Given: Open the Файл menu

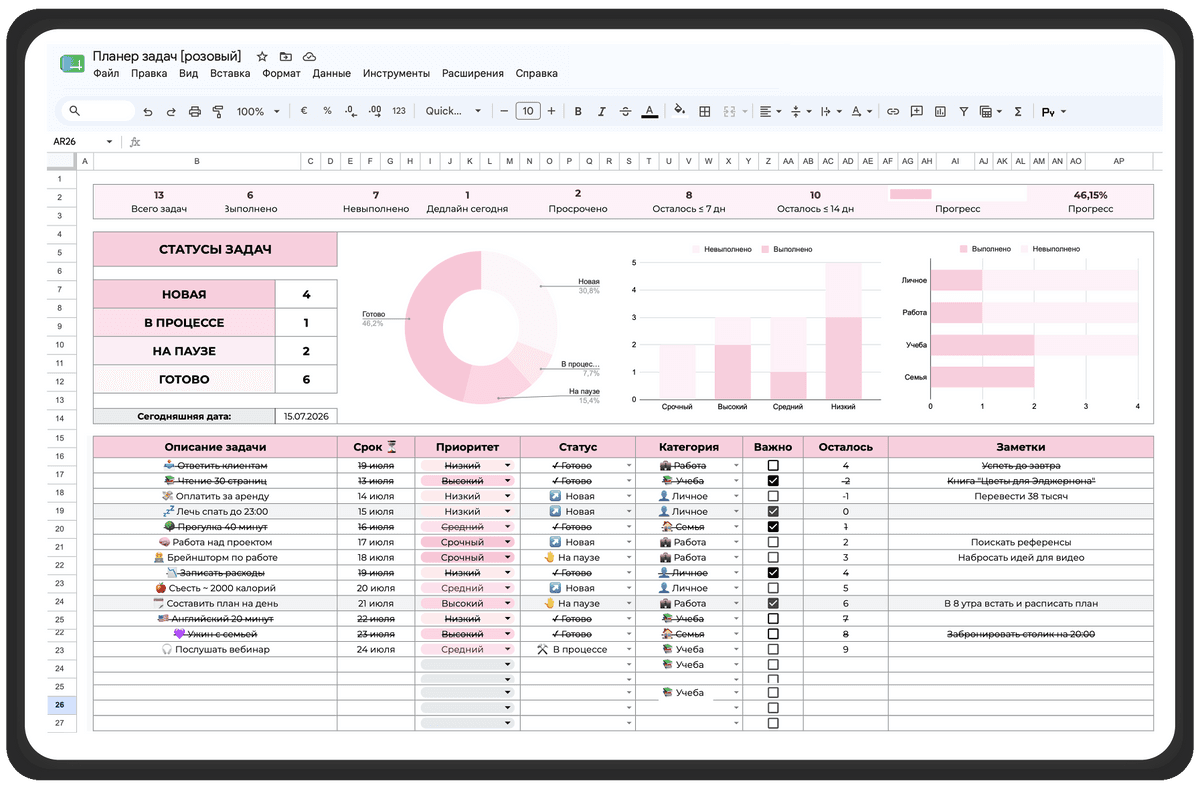Looking at the screenshot, I should coord(106,73).
